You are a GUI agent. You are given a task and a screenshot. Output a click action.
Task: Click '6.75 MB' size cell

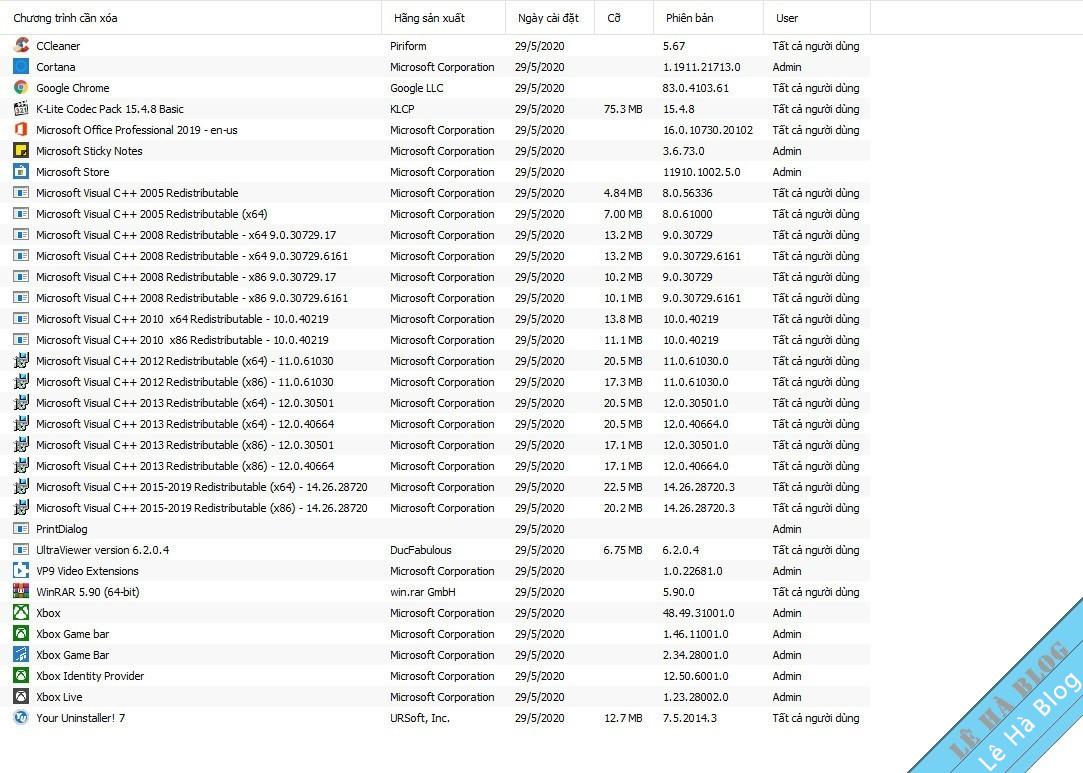click(623, 550)
